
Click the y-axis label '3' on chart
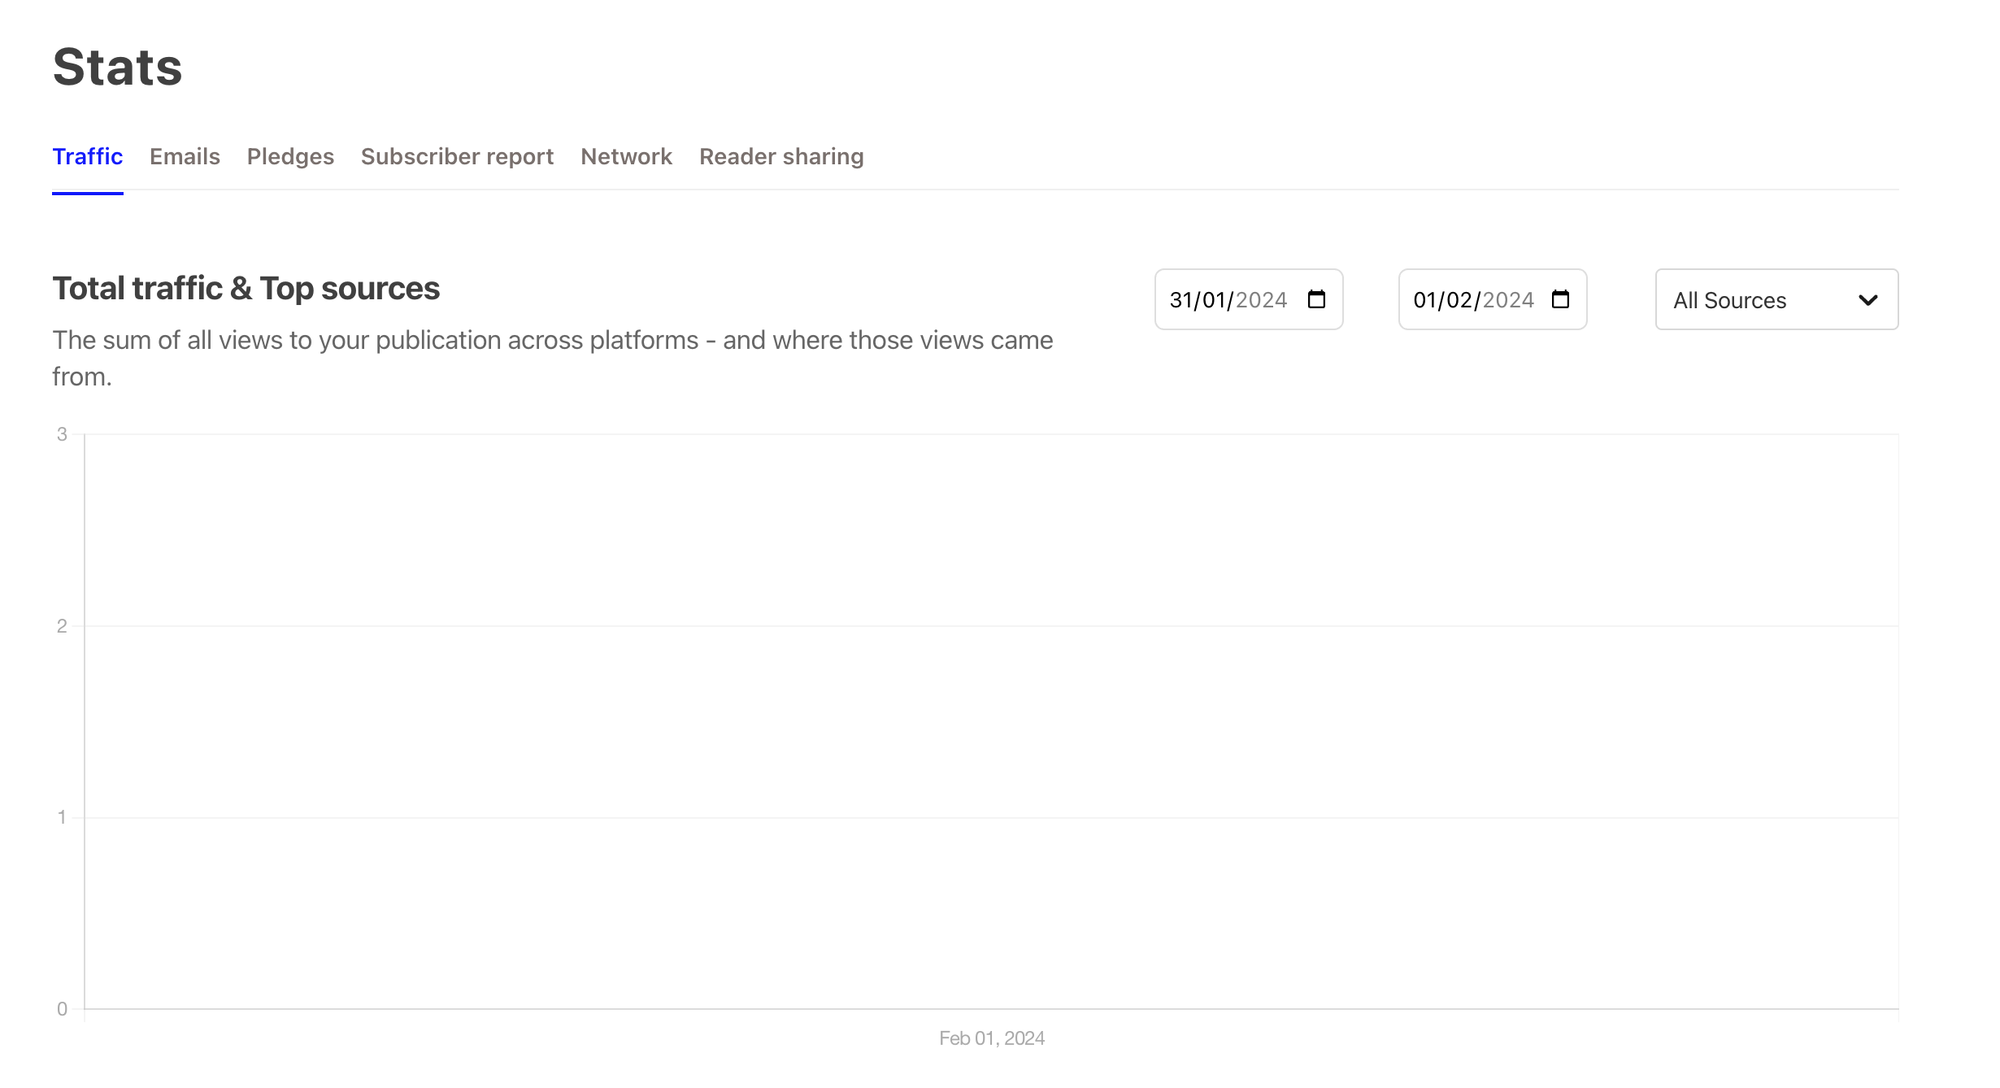coord(62,434)
